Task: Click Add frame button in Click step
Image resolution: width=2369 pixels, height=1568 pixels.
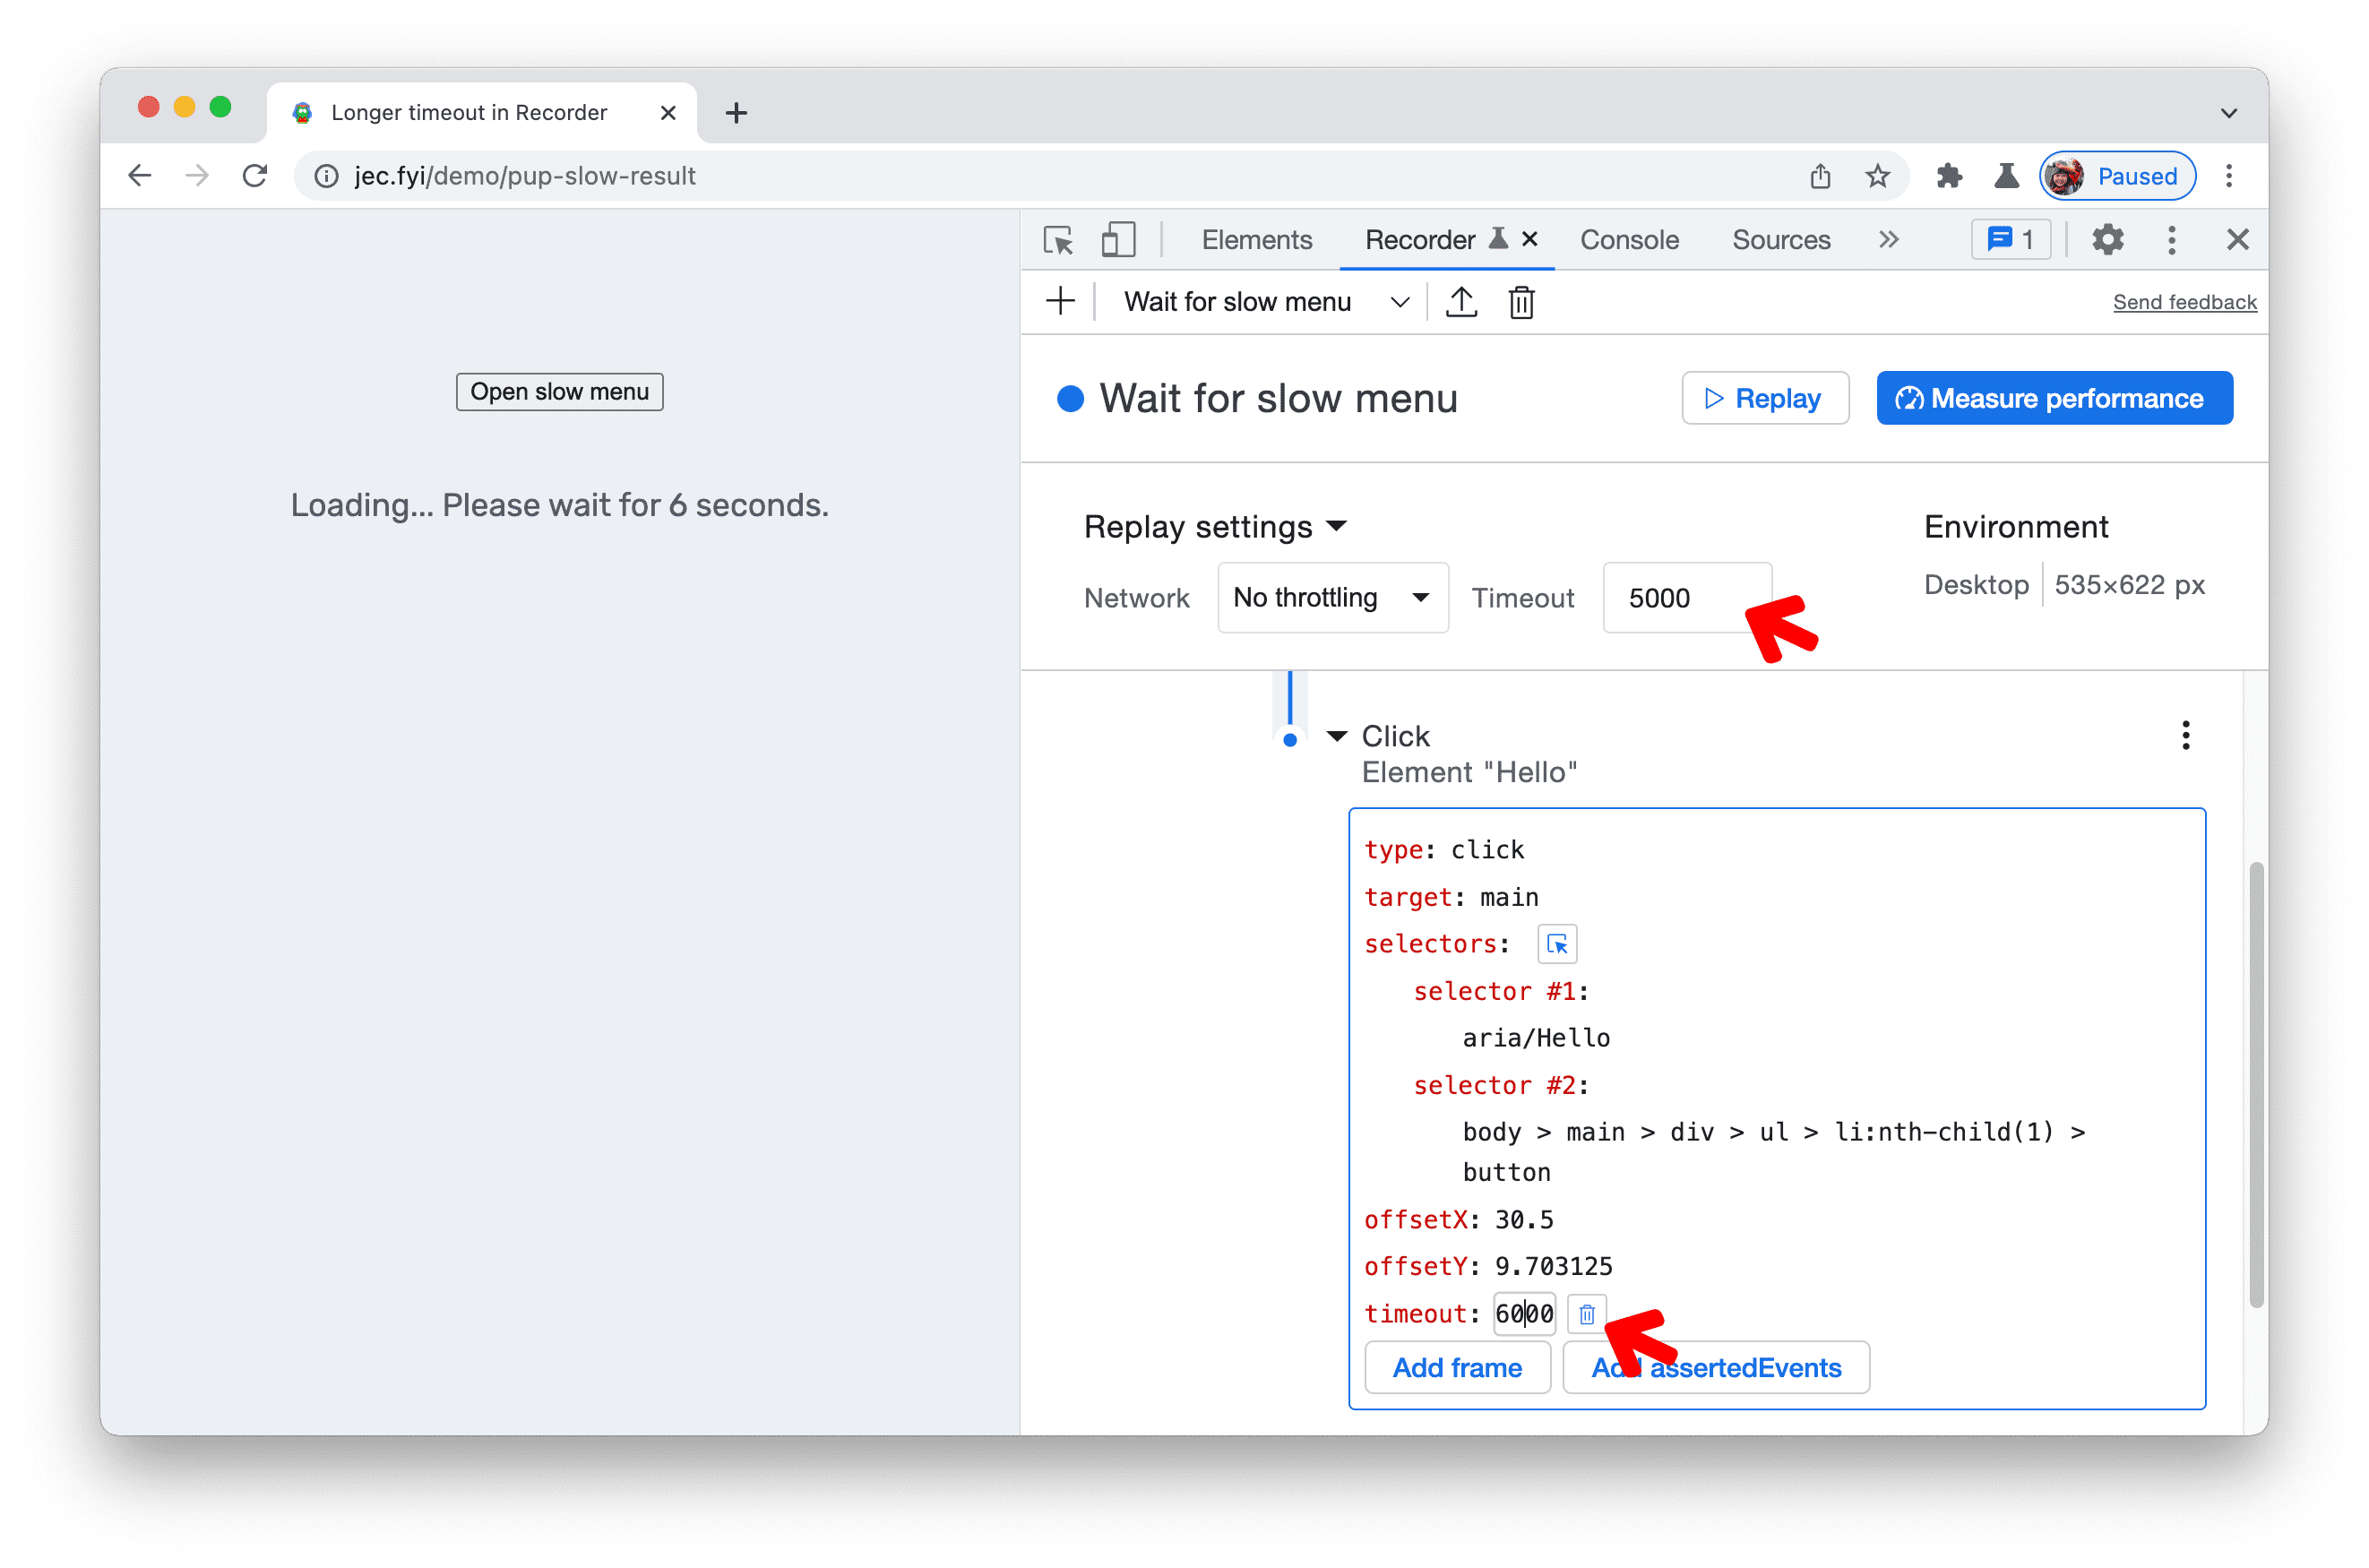Action: click(x=1456, y=1368)
